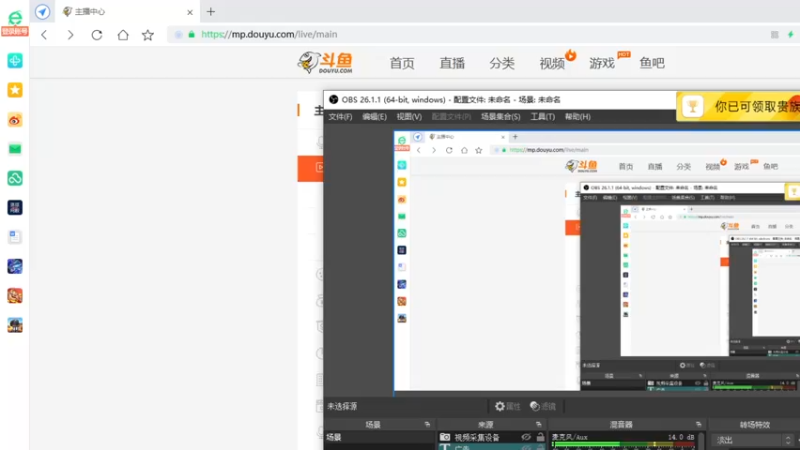Open OBS 文件(F) menu
Screen dimensions: 800x450
pyautogui.click(x=340, y=117)
